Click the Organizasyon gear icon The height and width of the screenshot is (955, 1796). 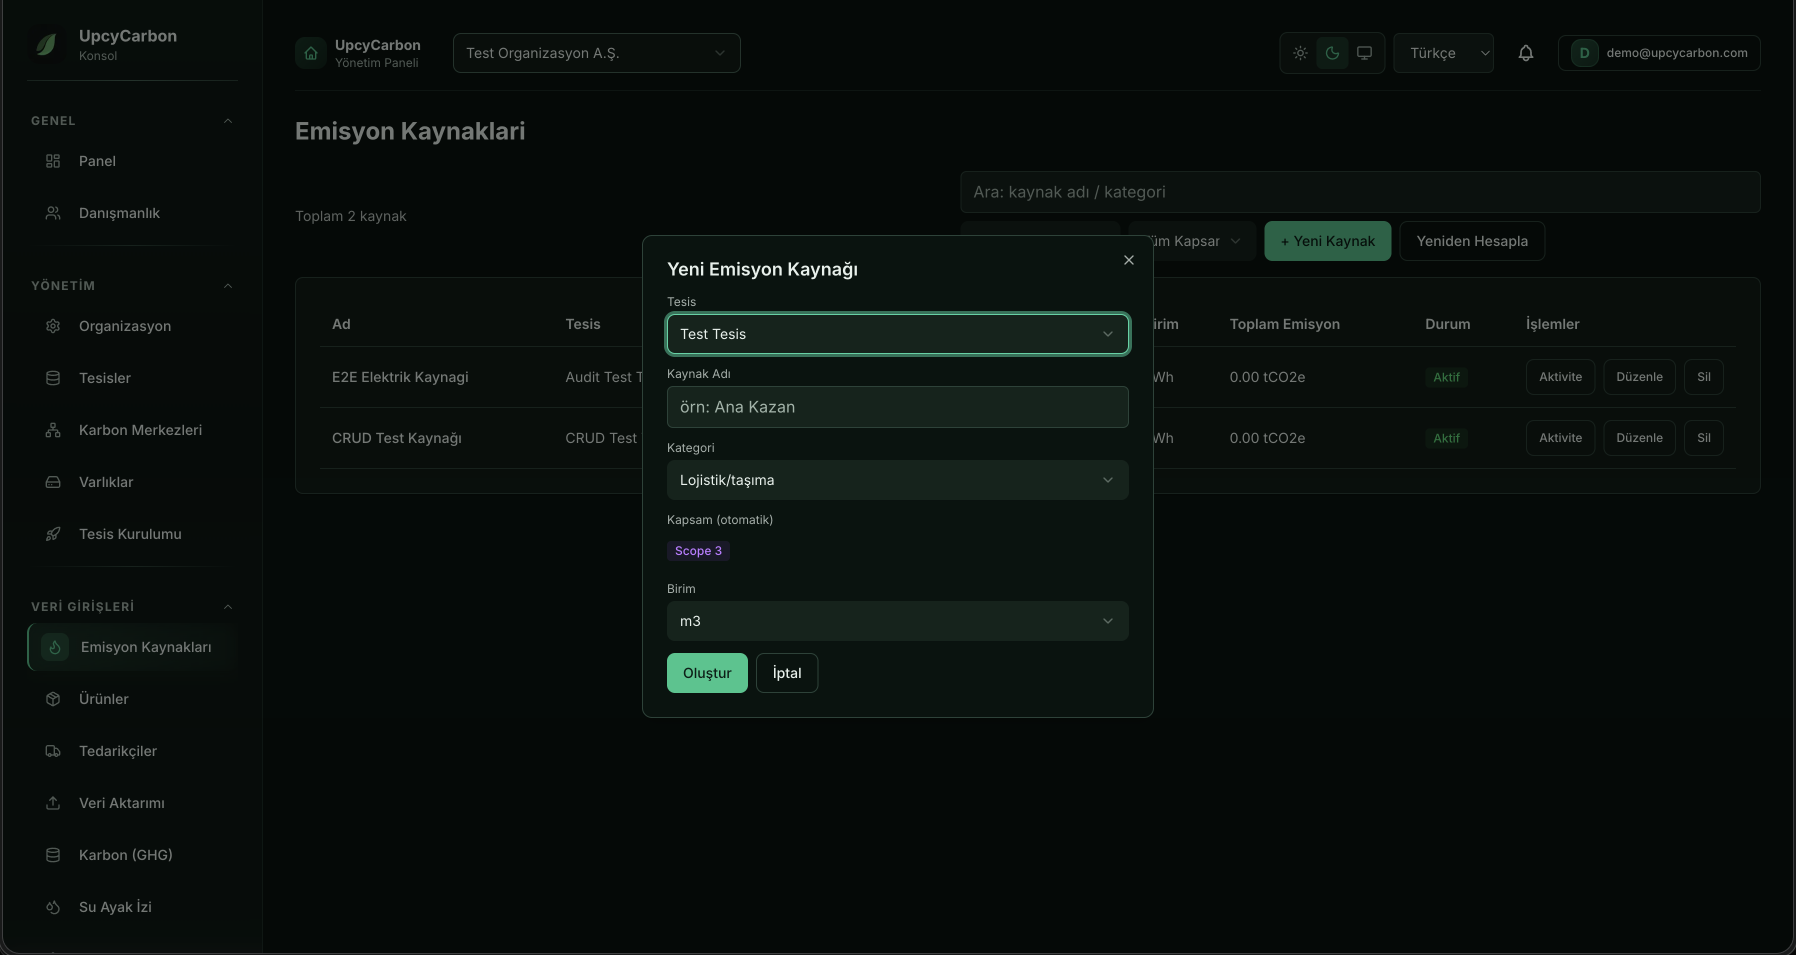point(53,326)
